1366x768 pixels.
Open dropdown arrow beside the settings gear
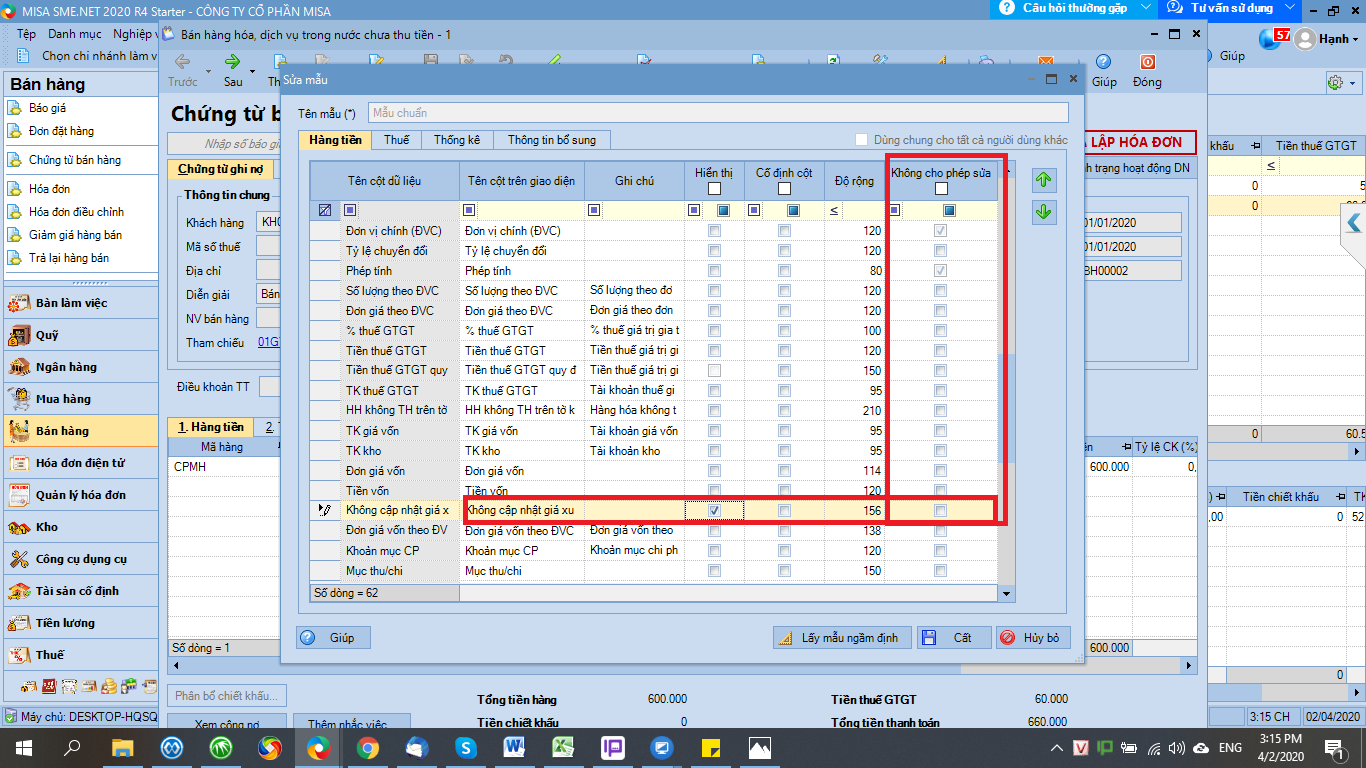click(1351, 82)
